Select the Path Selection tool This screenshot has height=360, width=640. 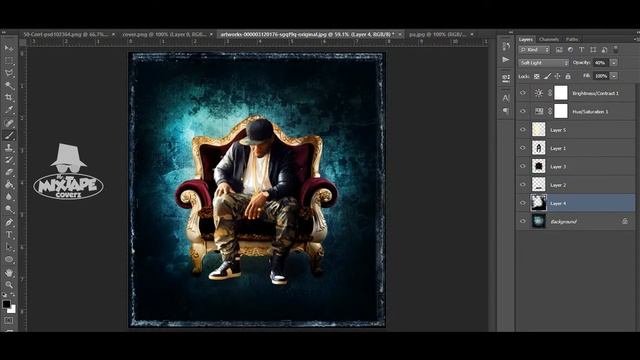click(x=9, y=247)
